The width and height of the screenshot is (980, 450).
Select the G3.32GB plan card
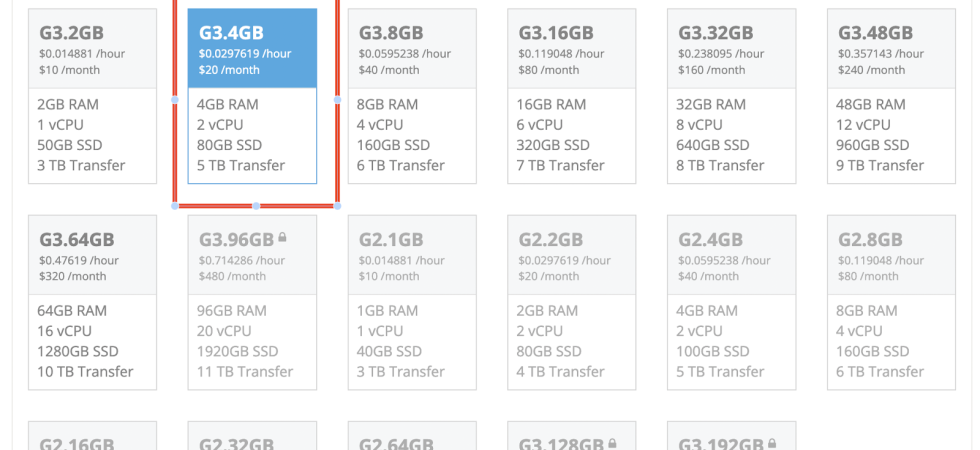(x=732, y=96)
